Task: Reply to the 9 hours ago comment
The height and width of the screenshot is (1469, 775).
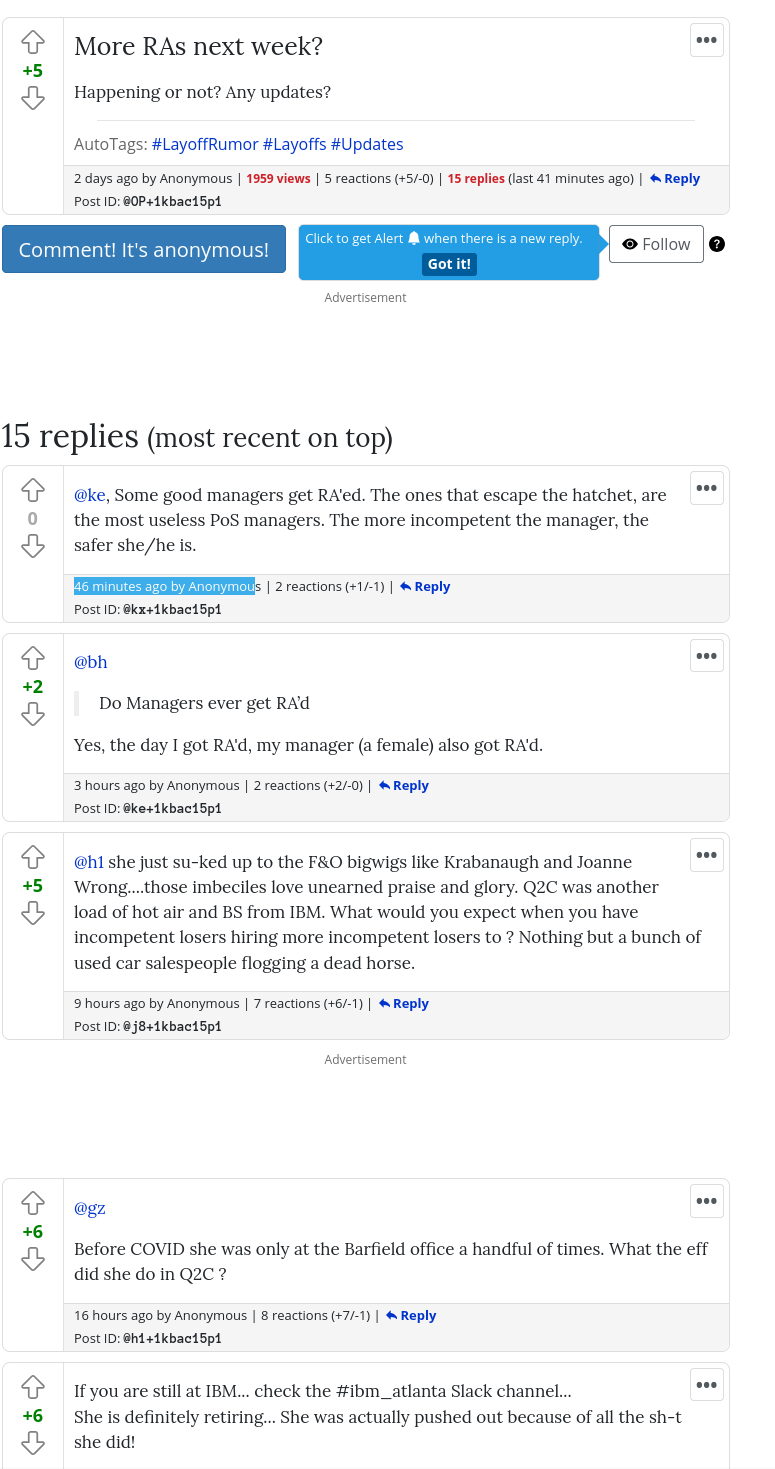Action: (x=404, y=1004)
